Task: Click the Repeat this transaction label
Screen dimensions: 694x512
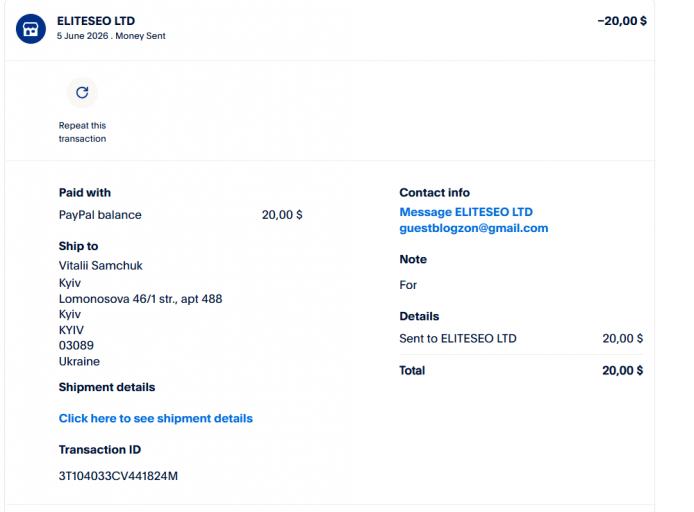Action: (x=82, y=132)
